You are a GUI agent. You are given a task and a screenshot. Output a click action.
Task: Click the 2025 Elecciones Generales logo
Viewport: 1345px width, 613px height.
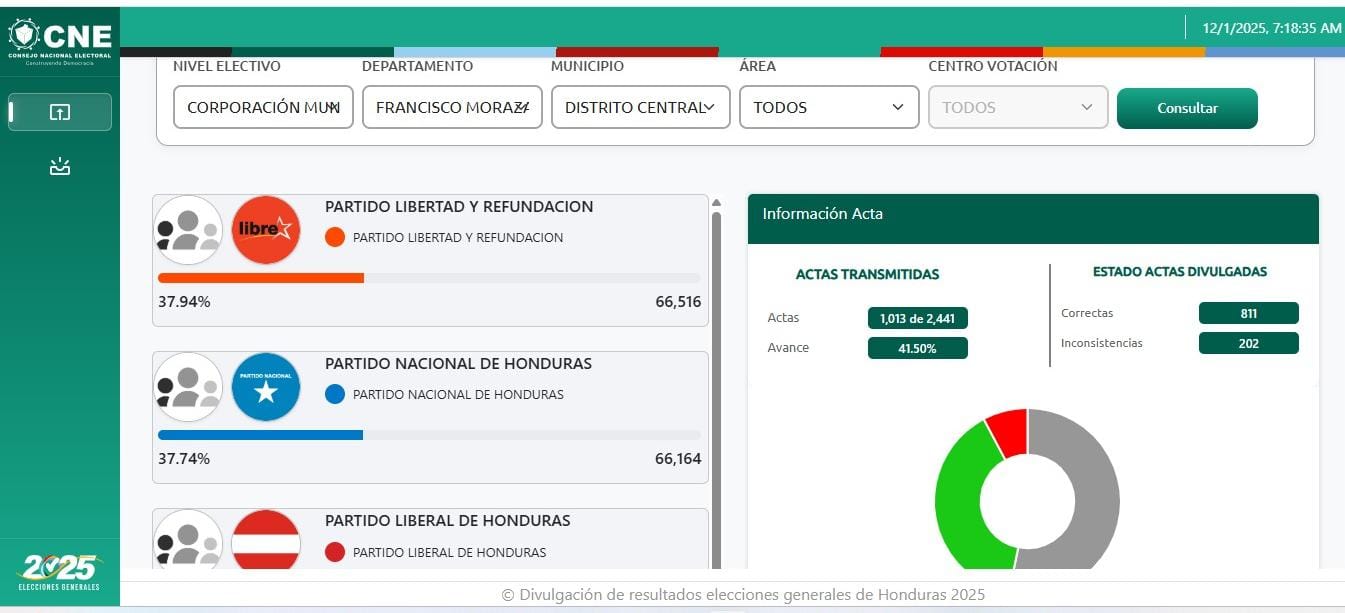coord(60,571)
